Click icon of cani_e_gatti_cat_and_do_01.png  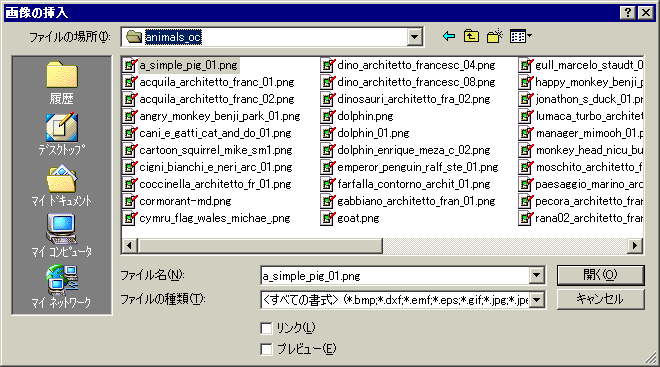coord(130,133)
